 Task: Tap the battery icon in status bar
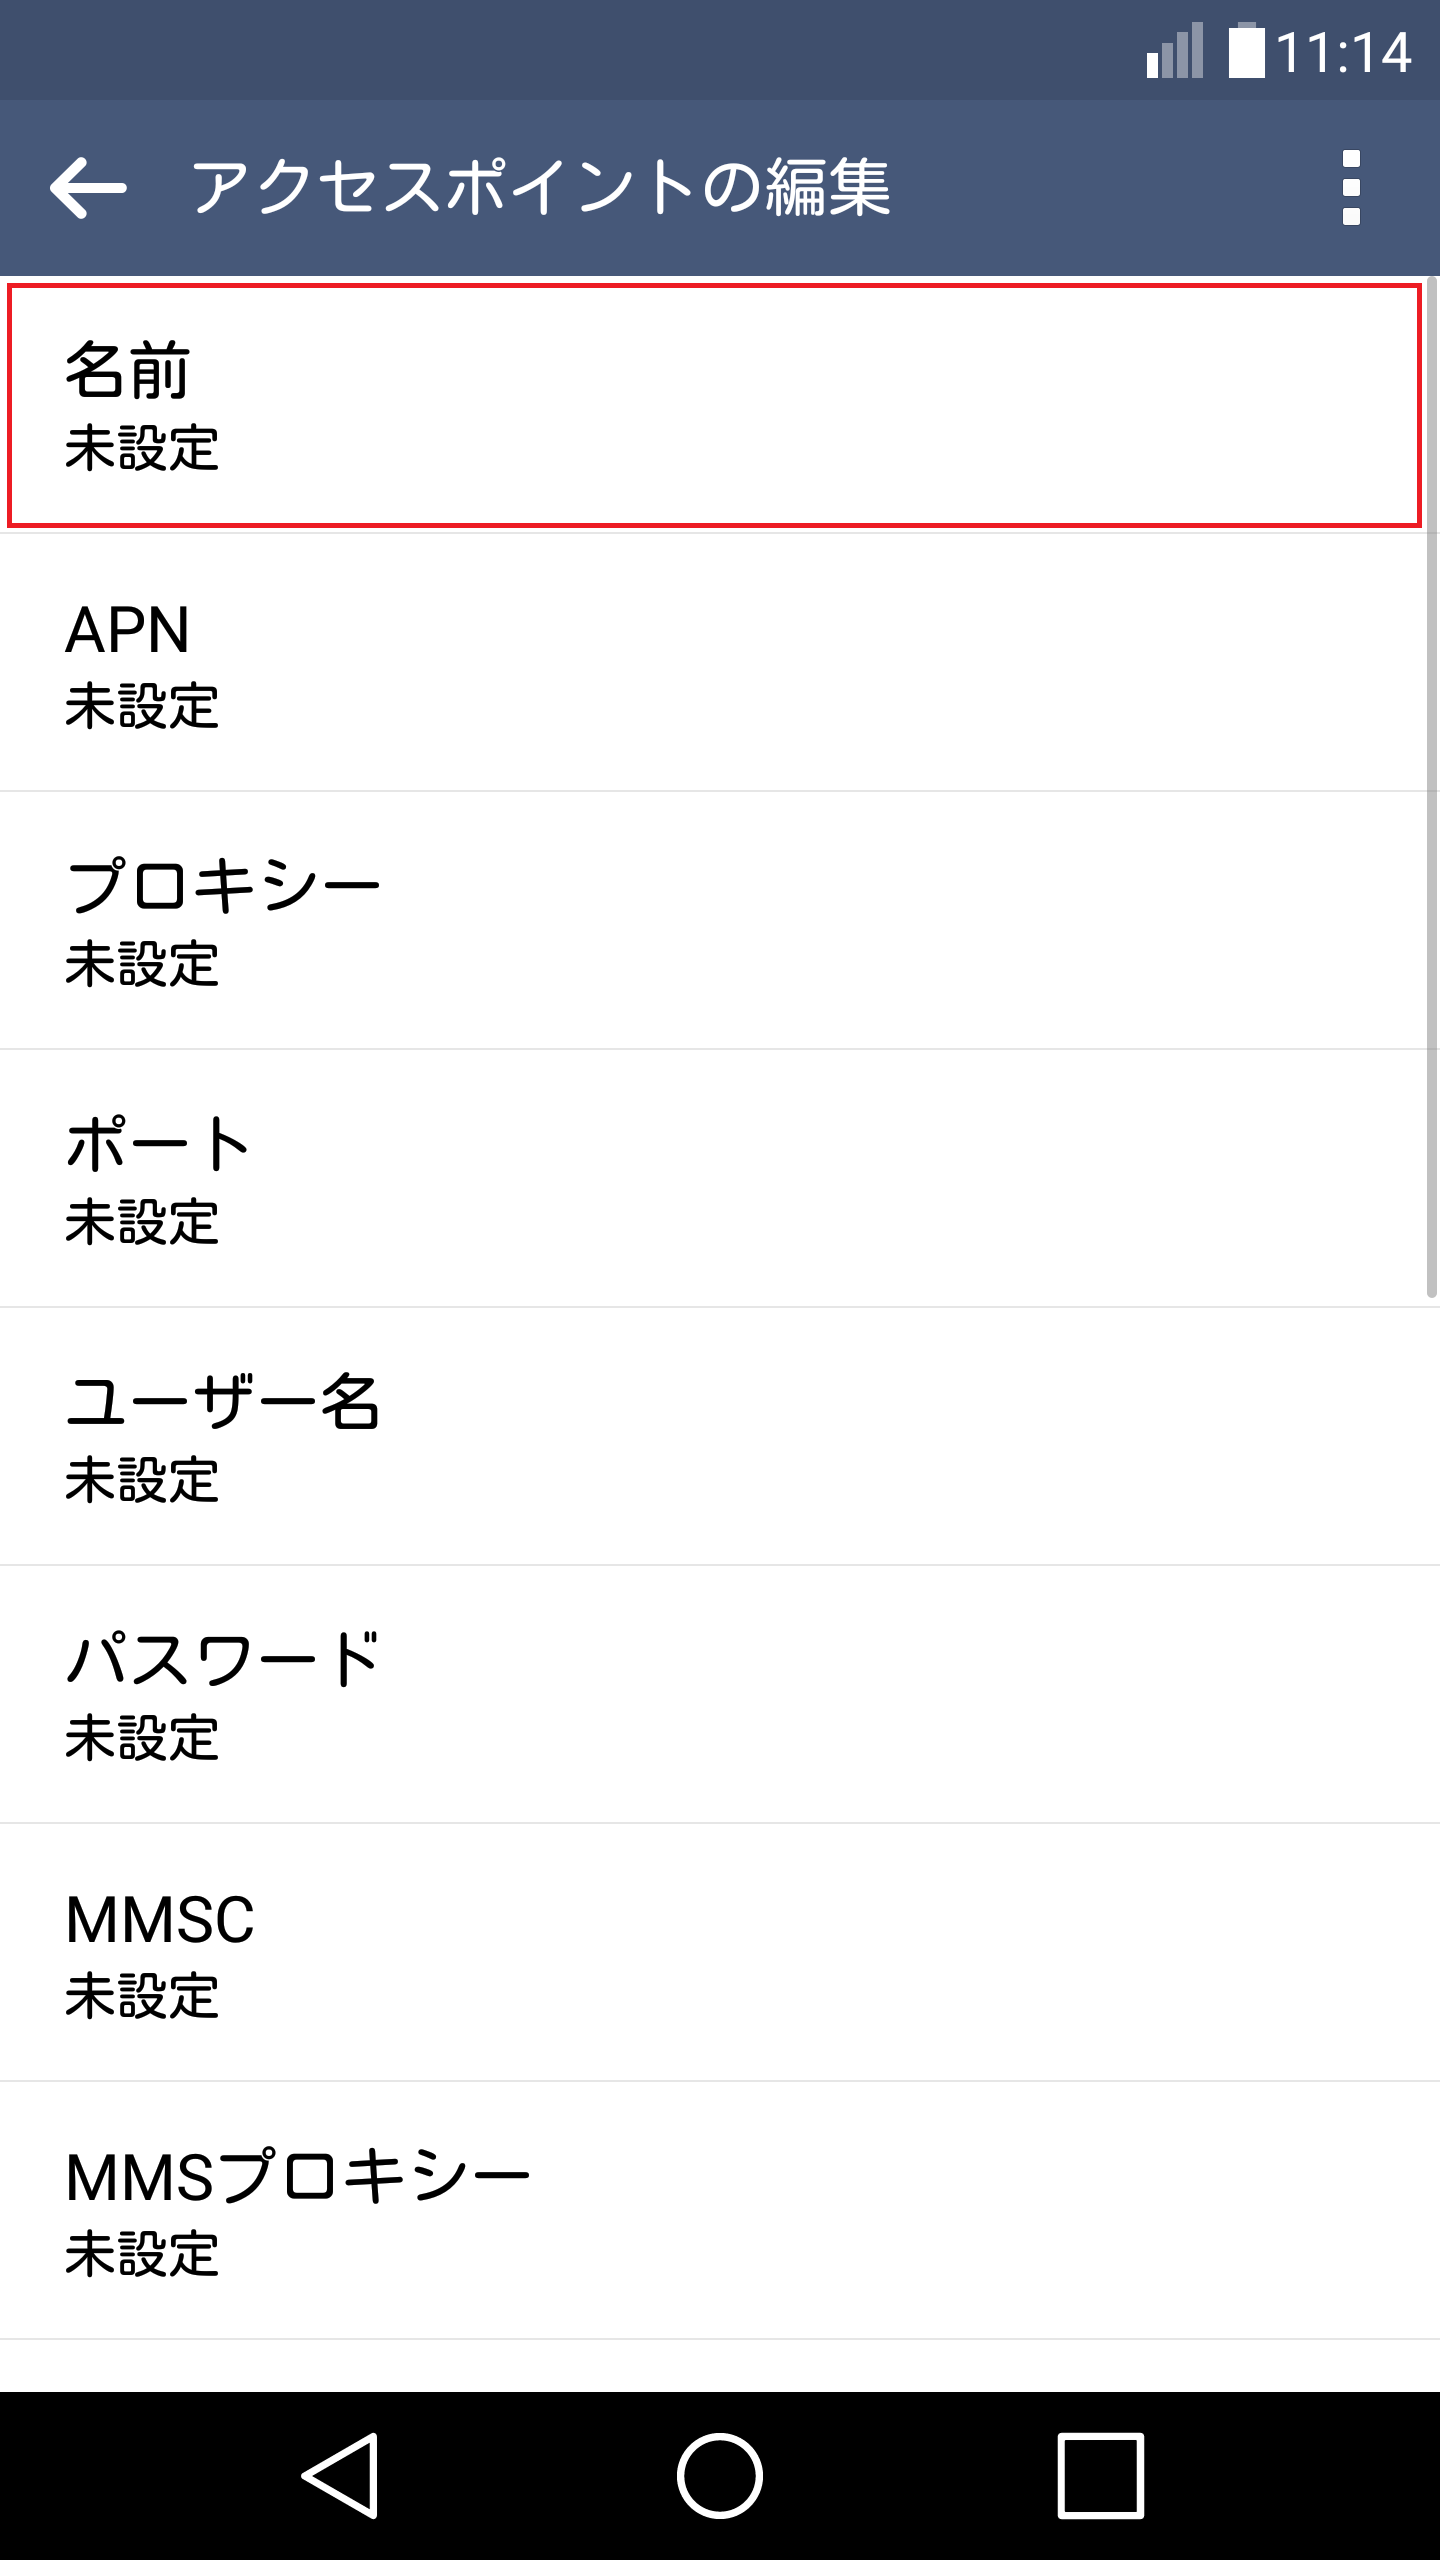(x=1246, y=52)
